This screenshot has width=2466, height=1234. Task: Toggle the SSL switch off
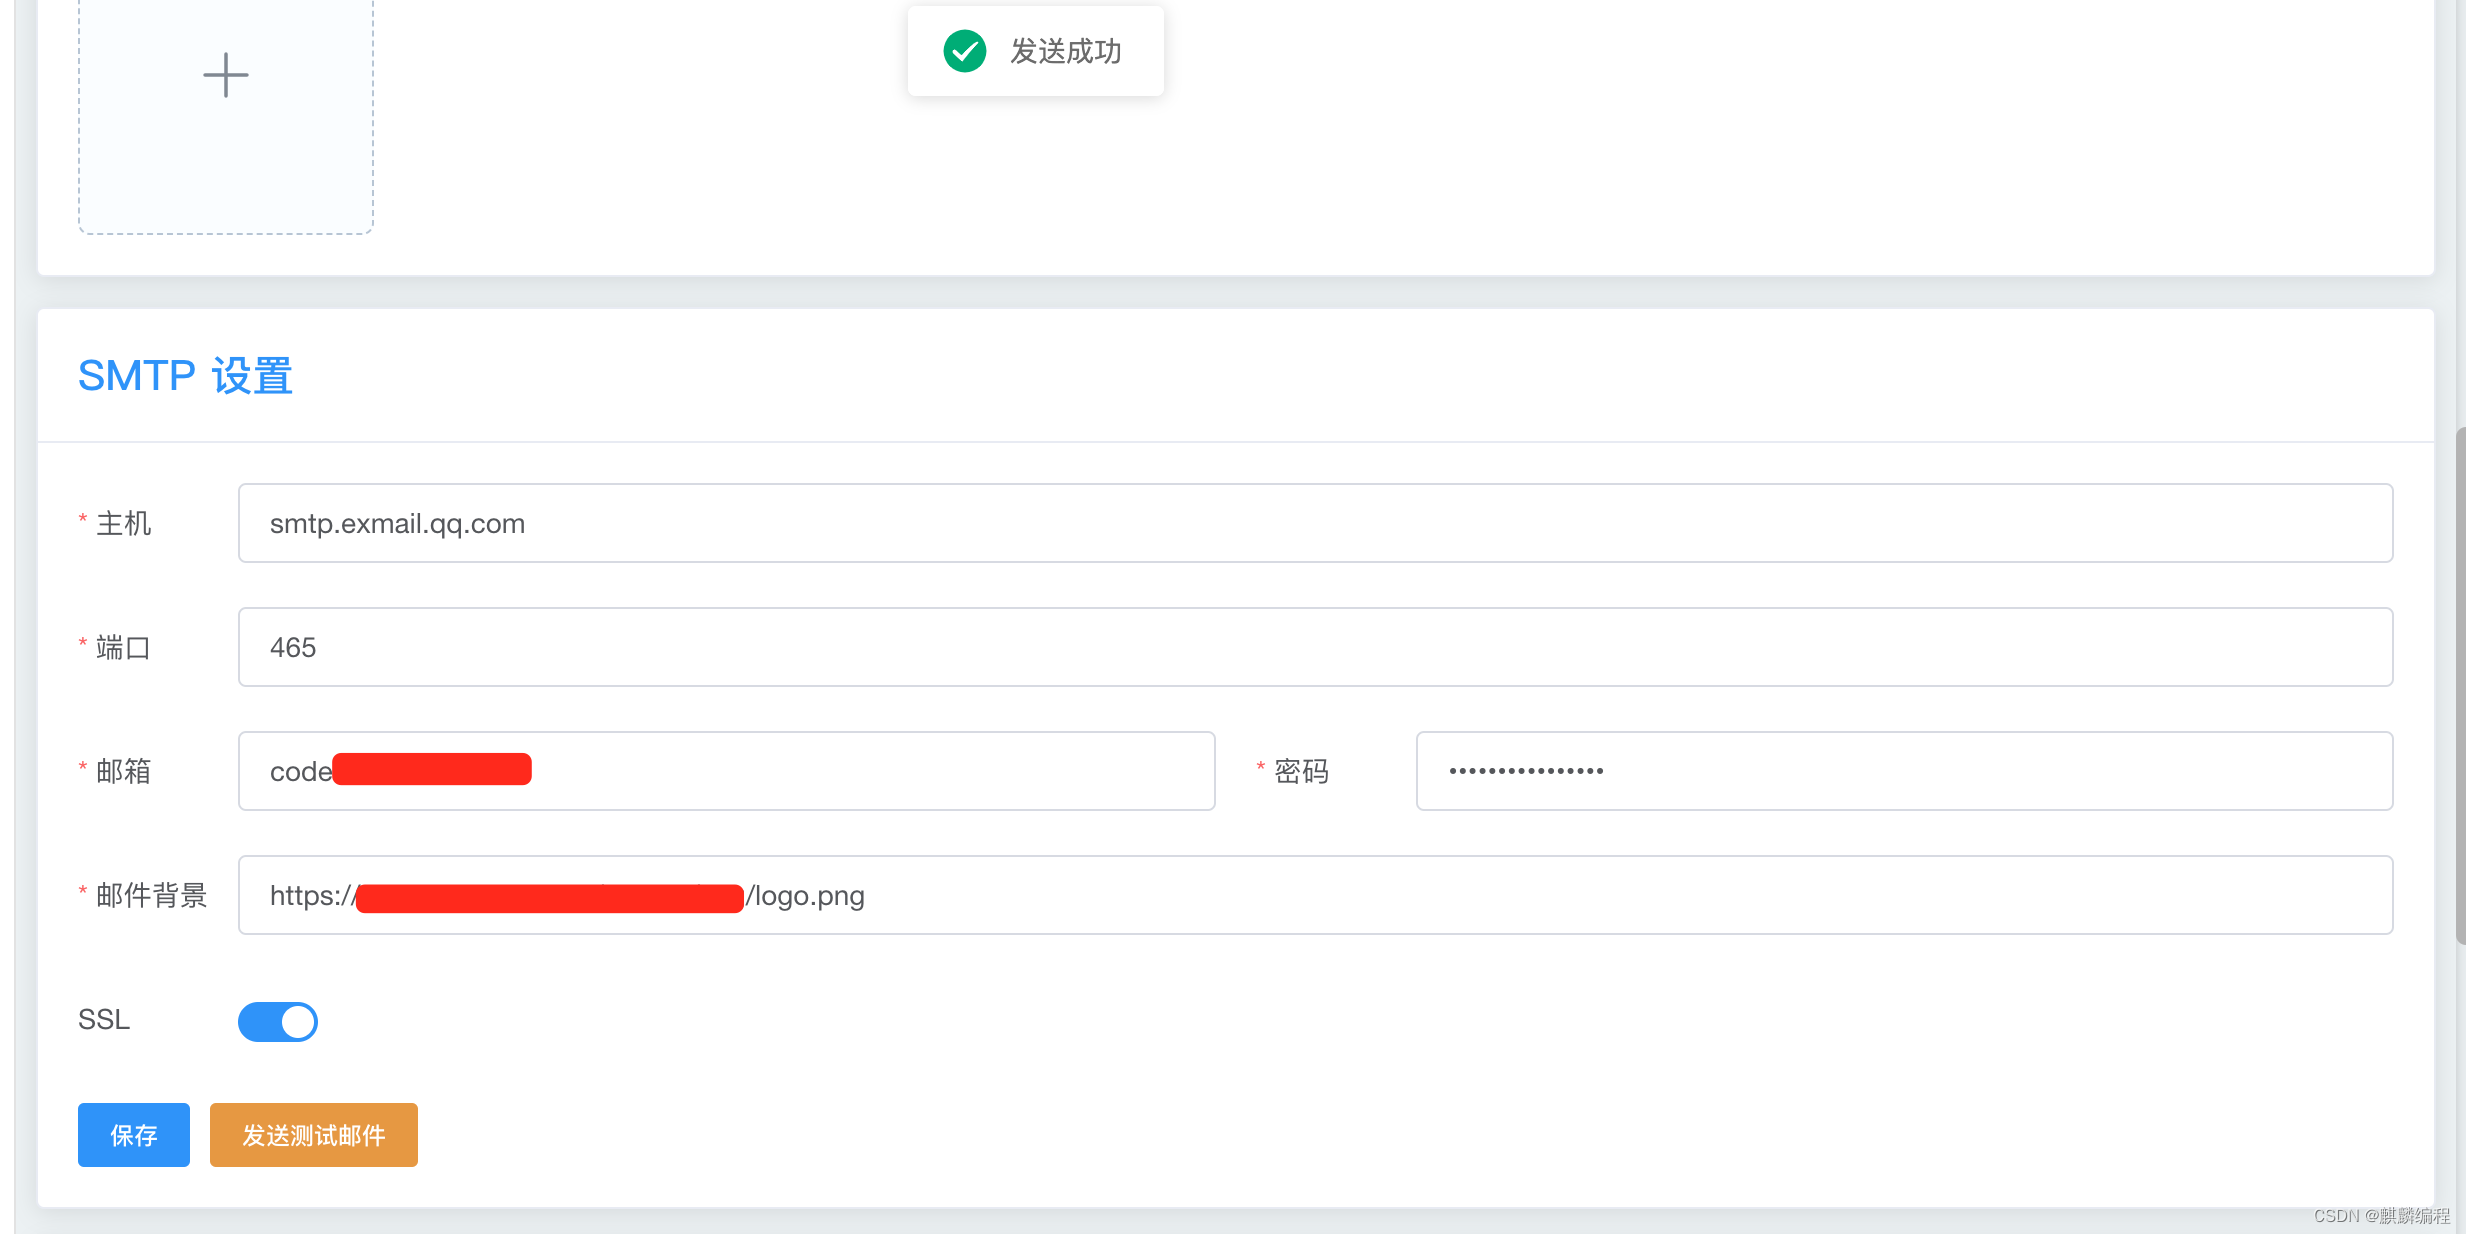pos(278,1021)
